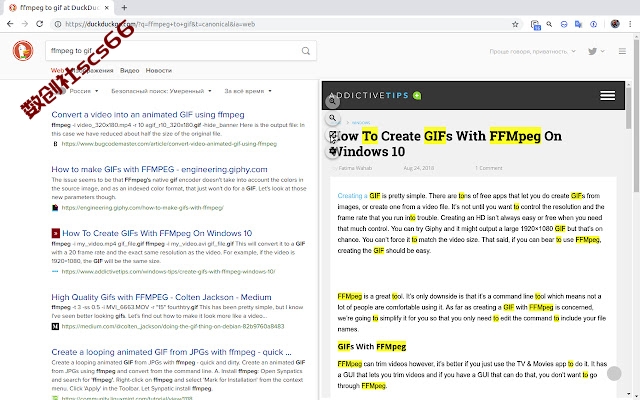Image resolution: width=640 pixels, height=400 pixels.
Task: Open the bugcodemaster.com result URL
Action: tap(169, 144)
